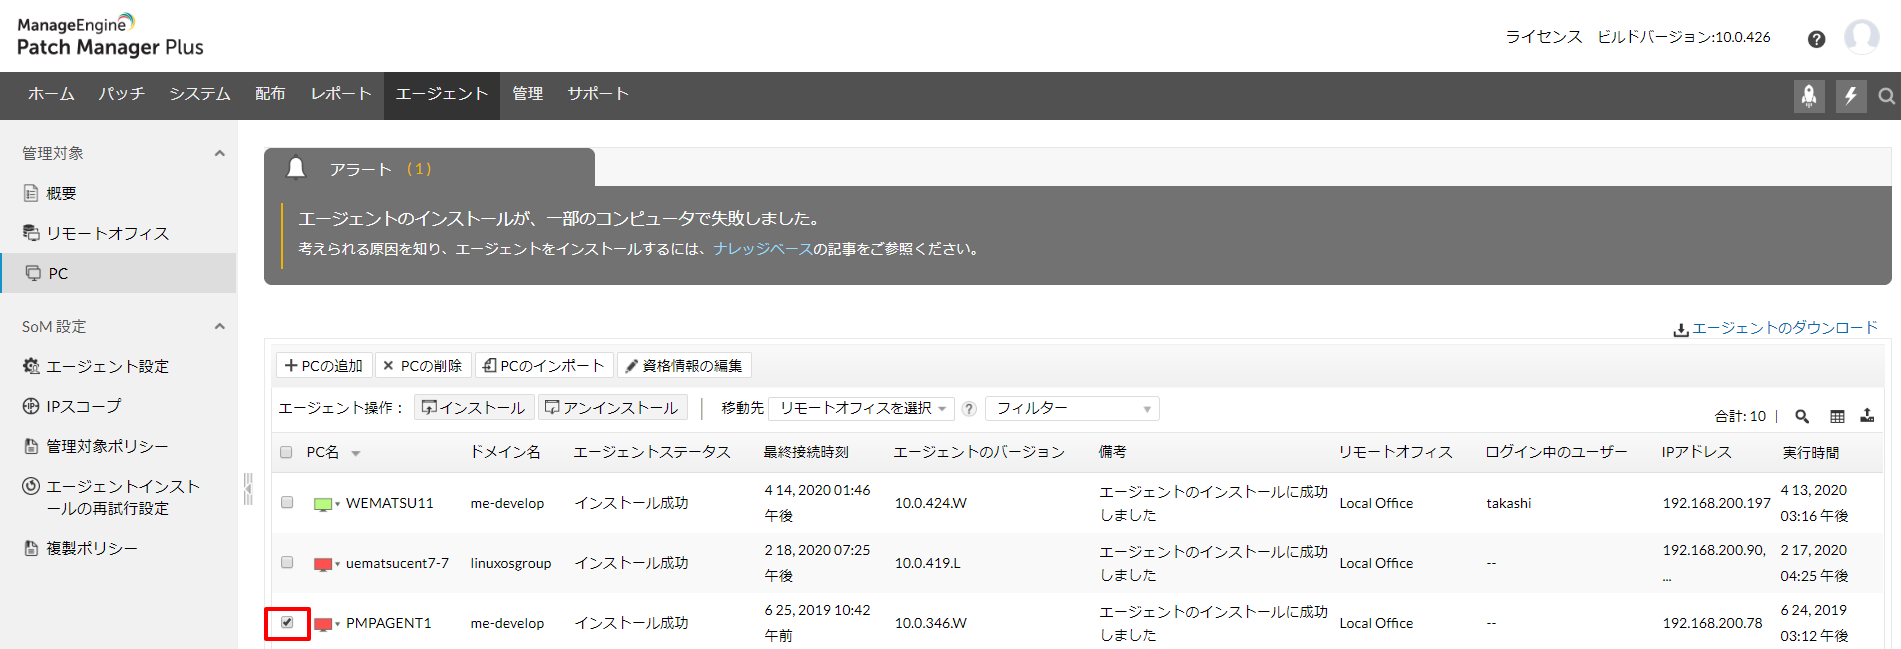Click the lightning bolt icon
Image resolution: width=1901 pixels, height=649 pixels.
[x=1851, y=96]
